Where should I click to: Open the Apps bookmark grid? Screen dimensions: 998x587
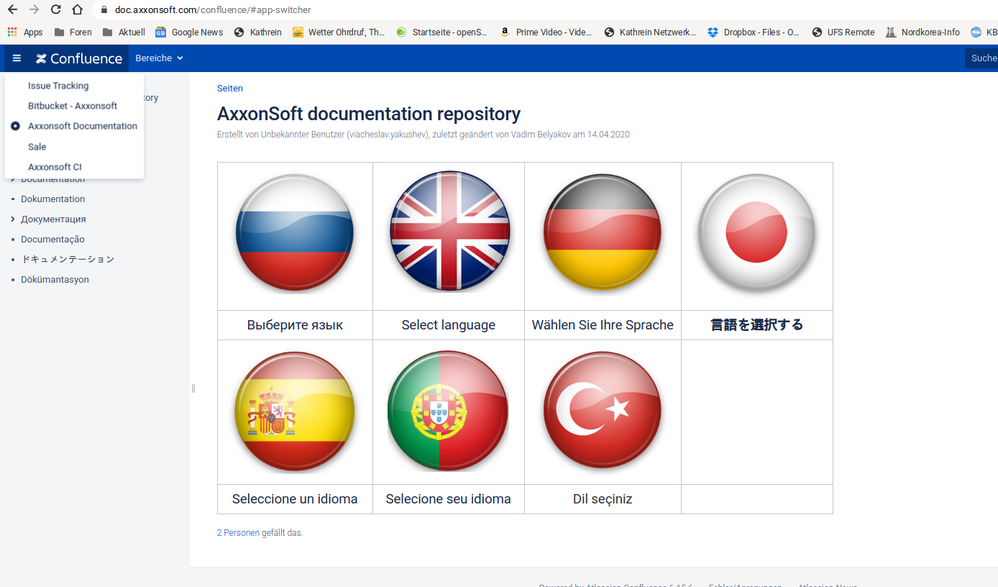[25, 32]
